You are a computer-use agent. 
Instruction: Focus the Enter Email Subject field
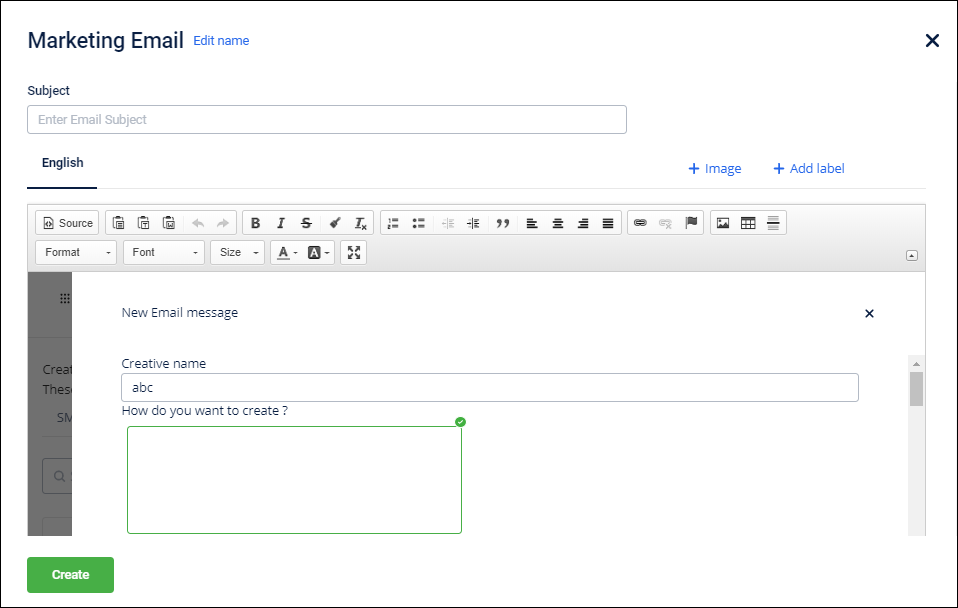(327, 120)
